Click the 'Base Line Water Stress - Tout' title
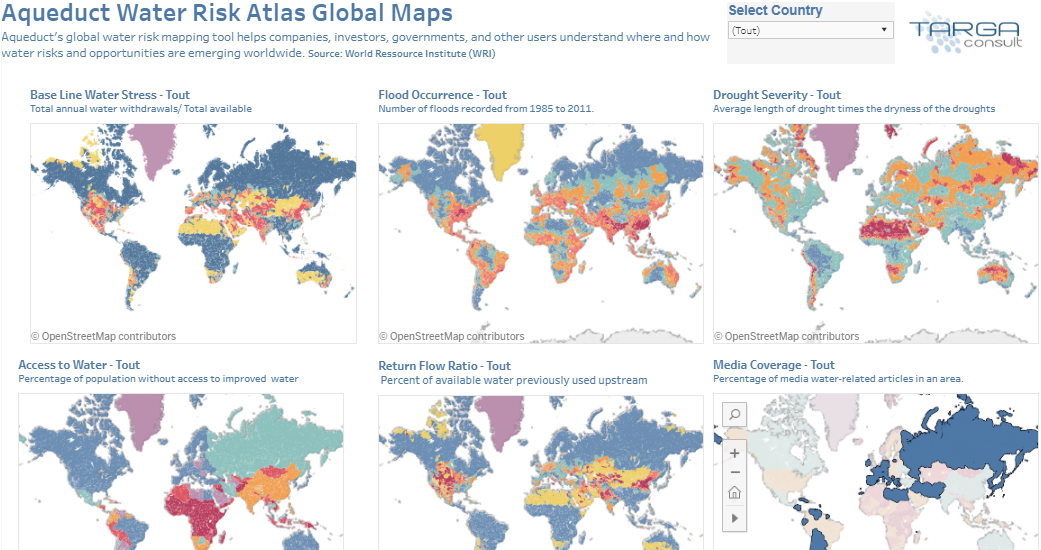1041x550 pixels. pos(110,95)
